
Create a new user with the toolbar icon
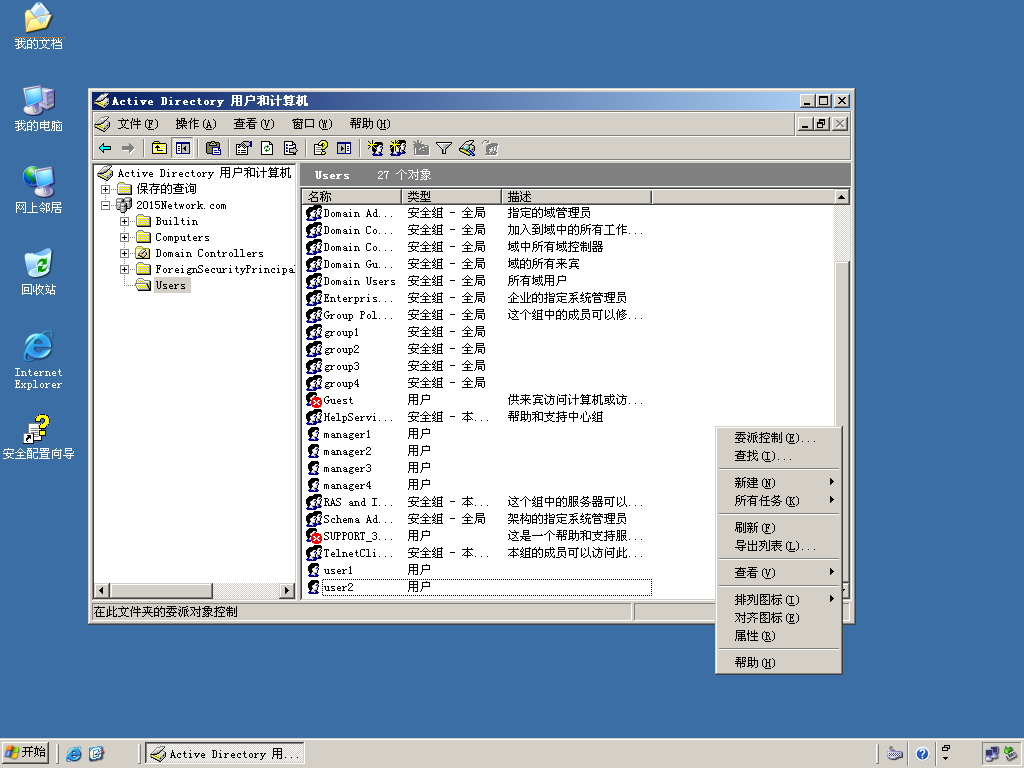[375, 149]
